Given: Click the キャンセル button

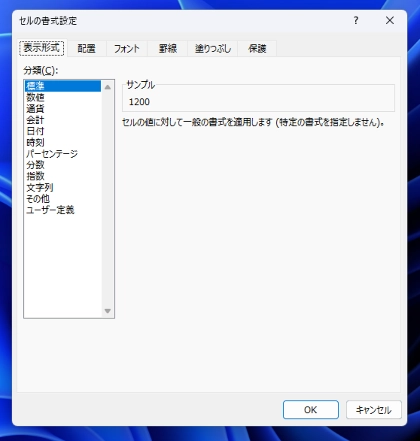Looking at the screenshot, I should click(x=374, y=410).
